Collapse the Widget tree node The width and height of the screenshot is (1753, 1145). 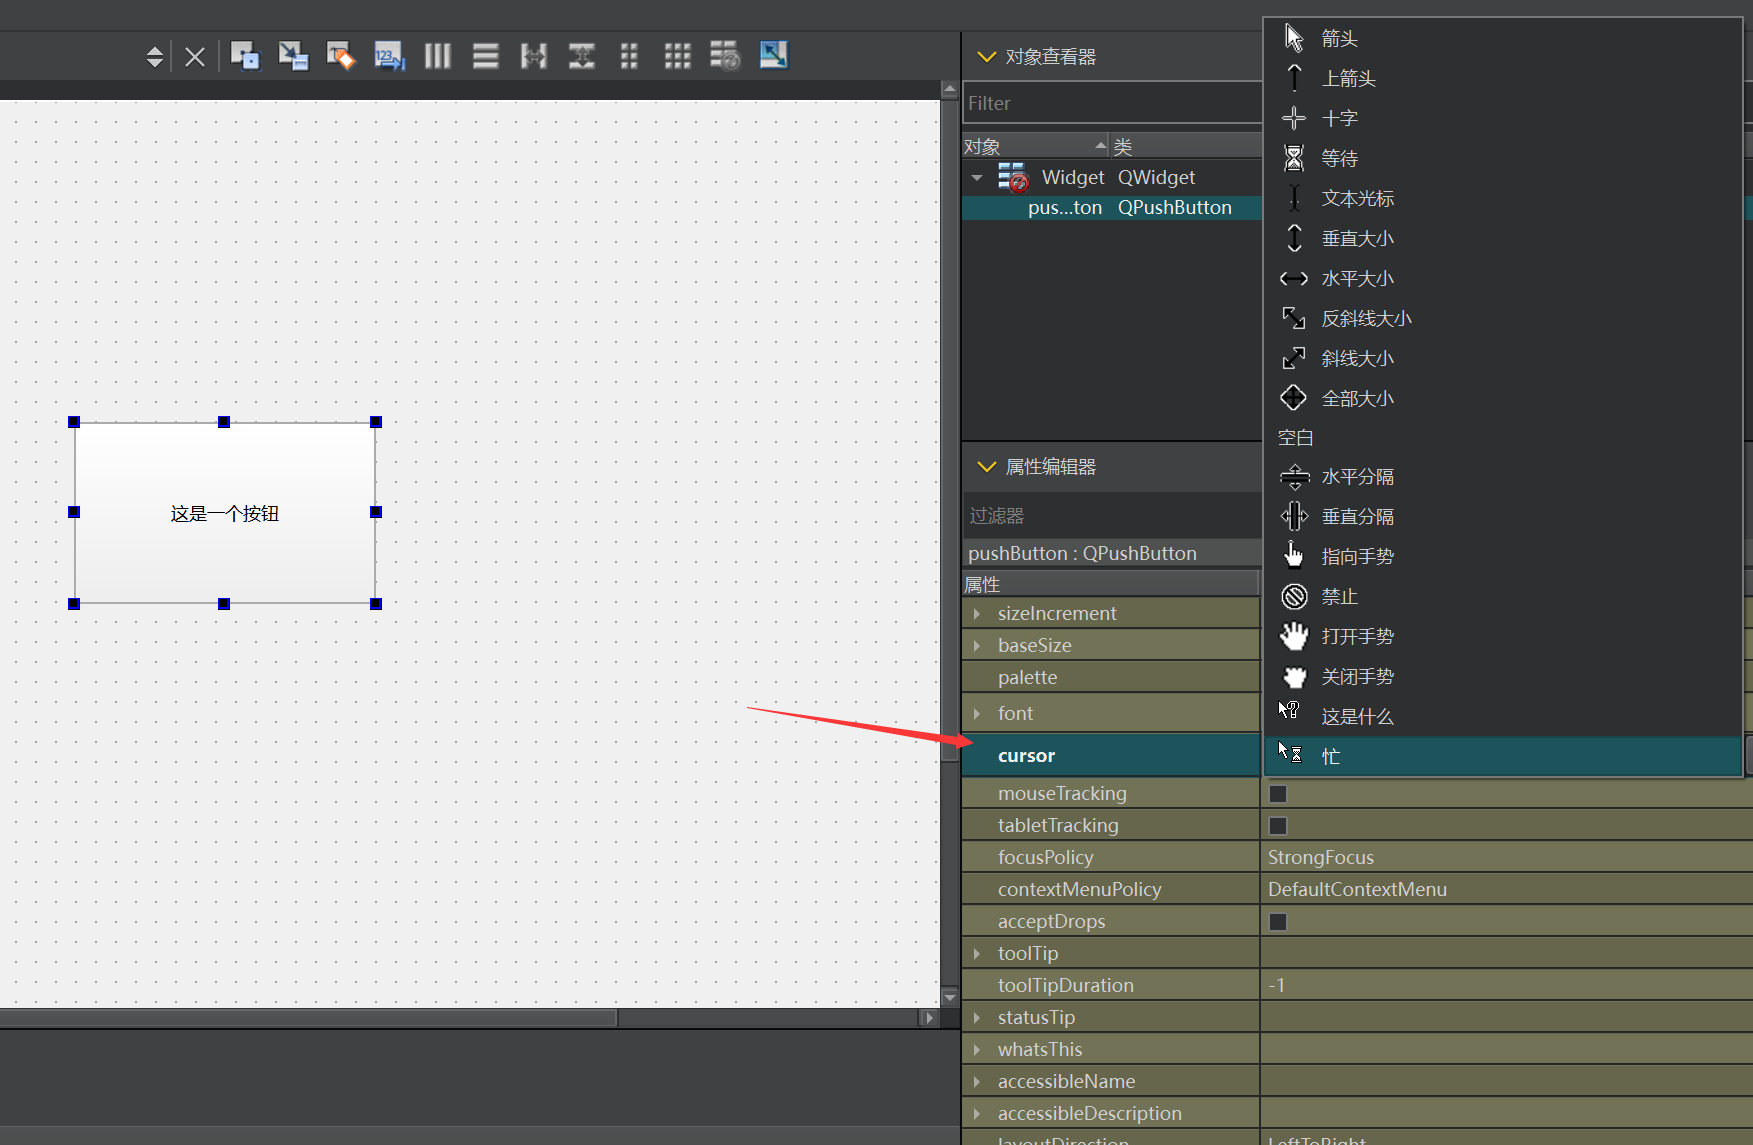coord(977,178)
